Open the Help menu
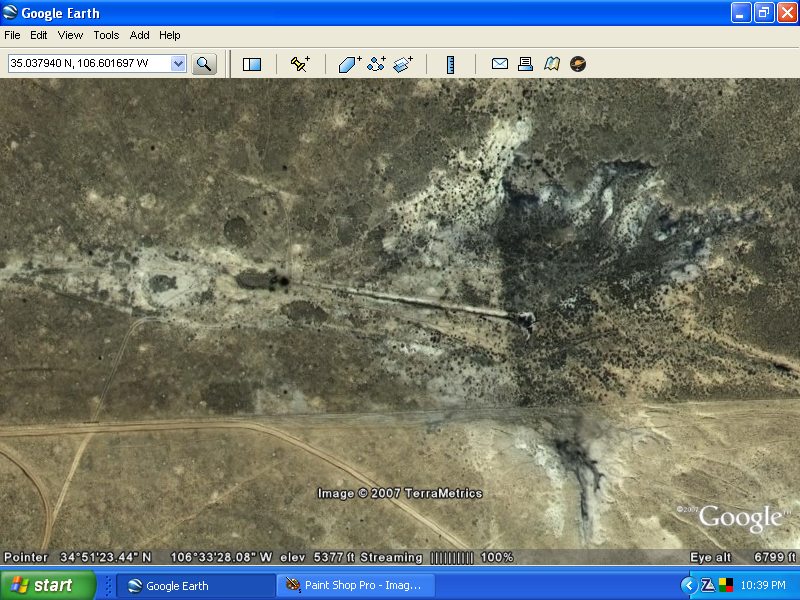 [170, 35]
